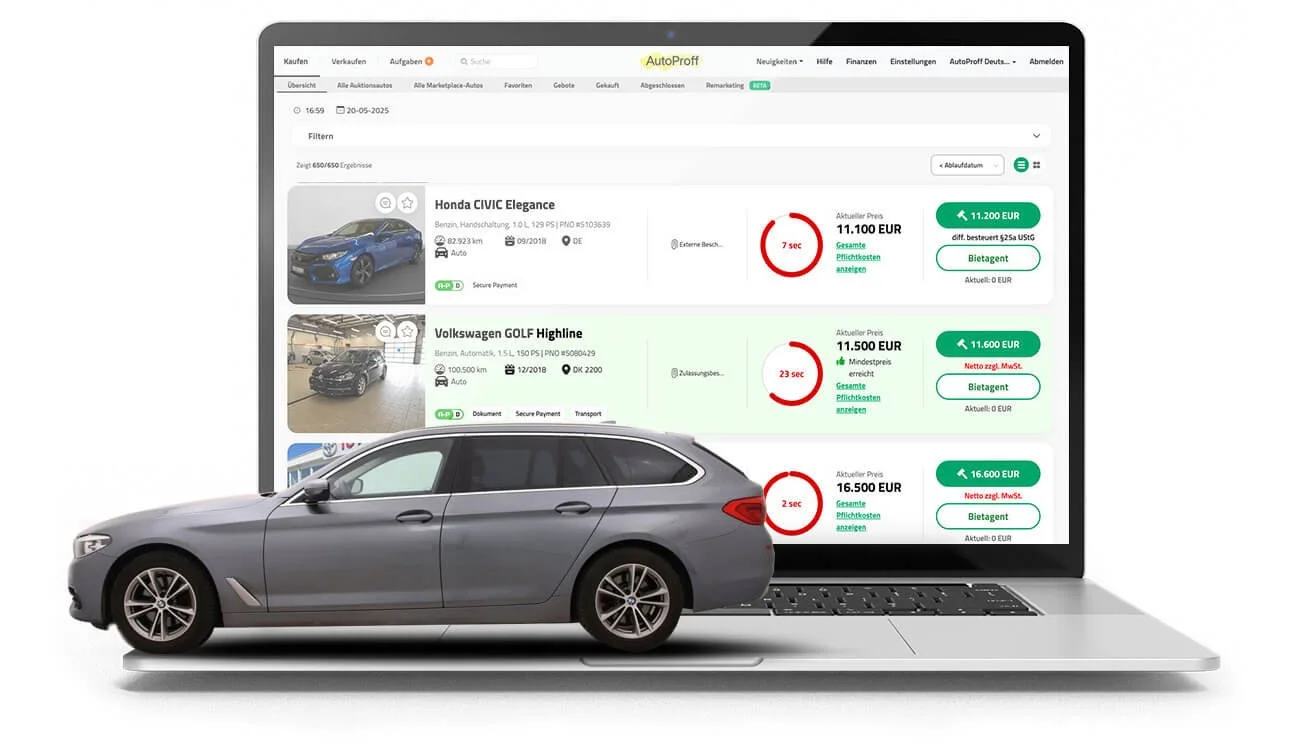Open the Honda CIVIC car thumbnail
This screenshot has height=750, width=1289.
(x=356, y=245)
